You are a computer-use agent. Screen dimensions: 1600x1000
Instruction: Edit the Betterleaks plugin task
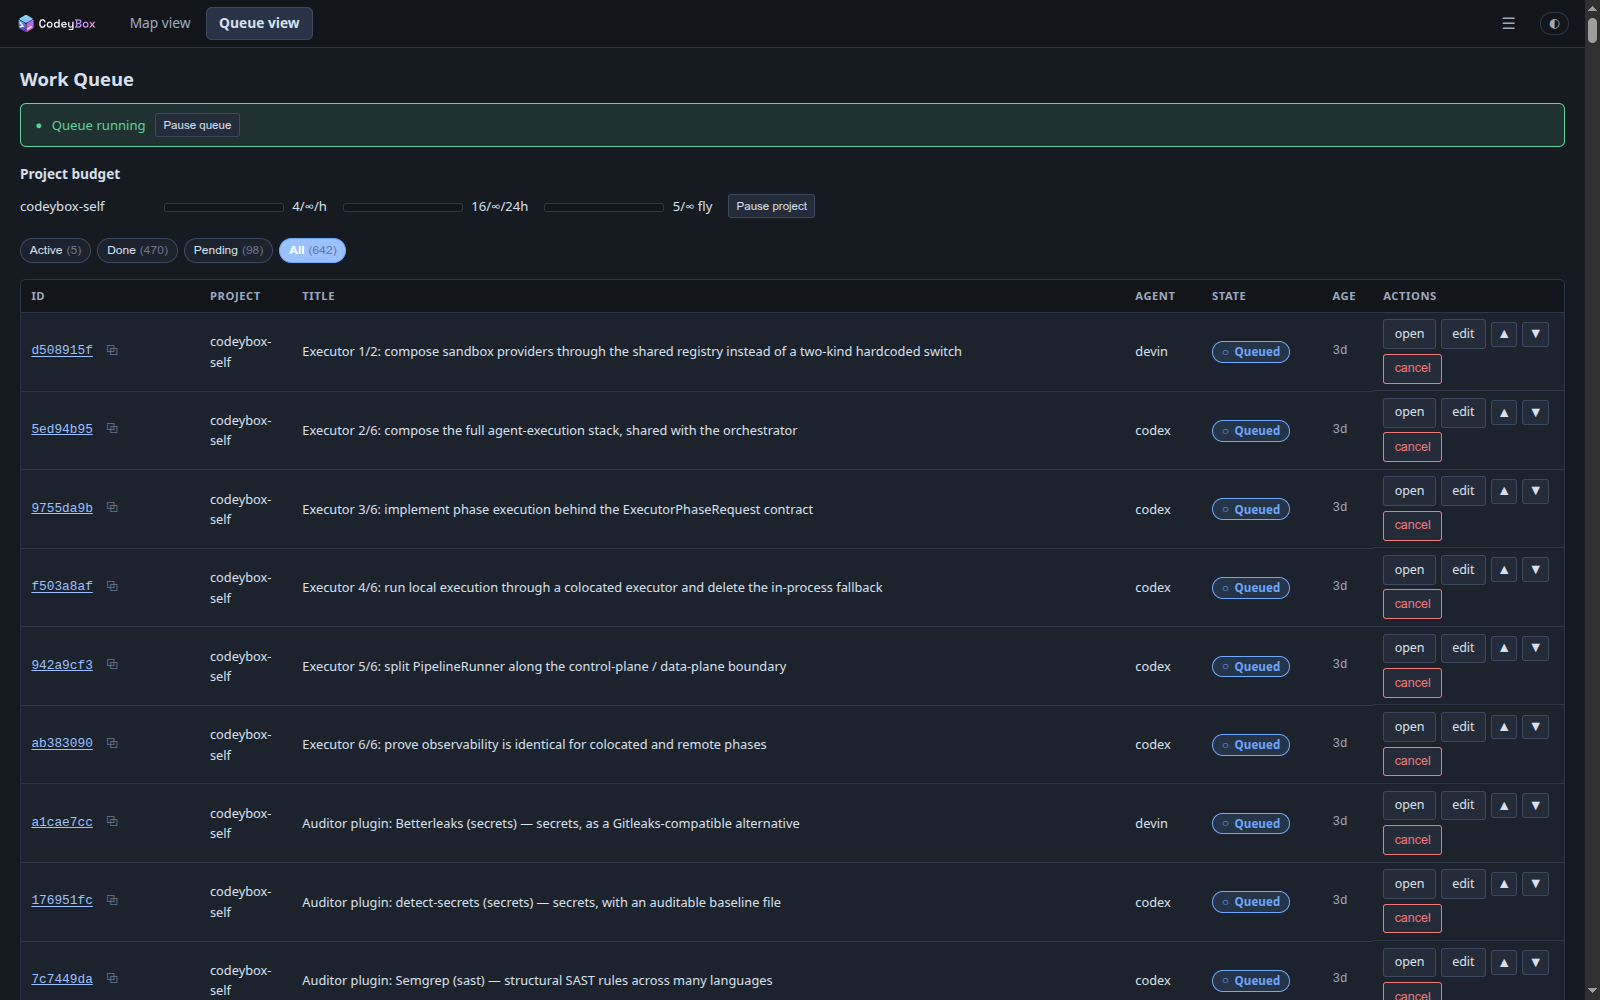point(1463,805)
